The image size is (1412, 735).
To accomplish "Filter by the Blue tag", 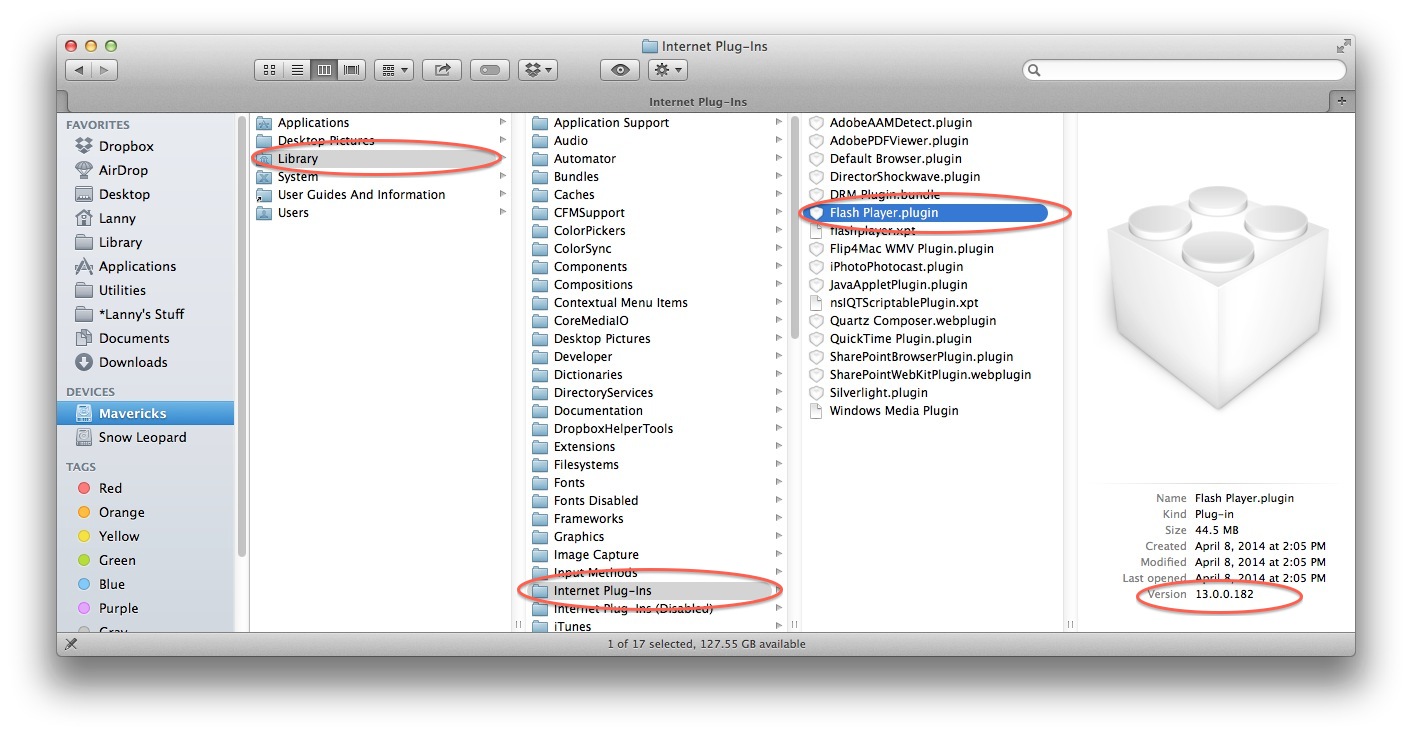I will pyautogui.click(x=112, y=584).
